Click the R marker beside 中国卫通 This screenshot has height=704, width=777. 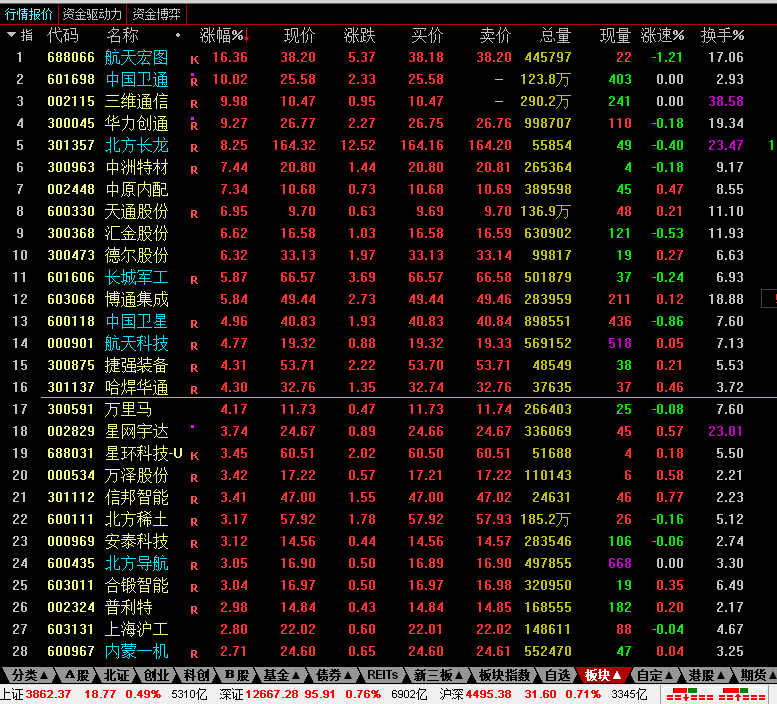(x=194, y=82)
